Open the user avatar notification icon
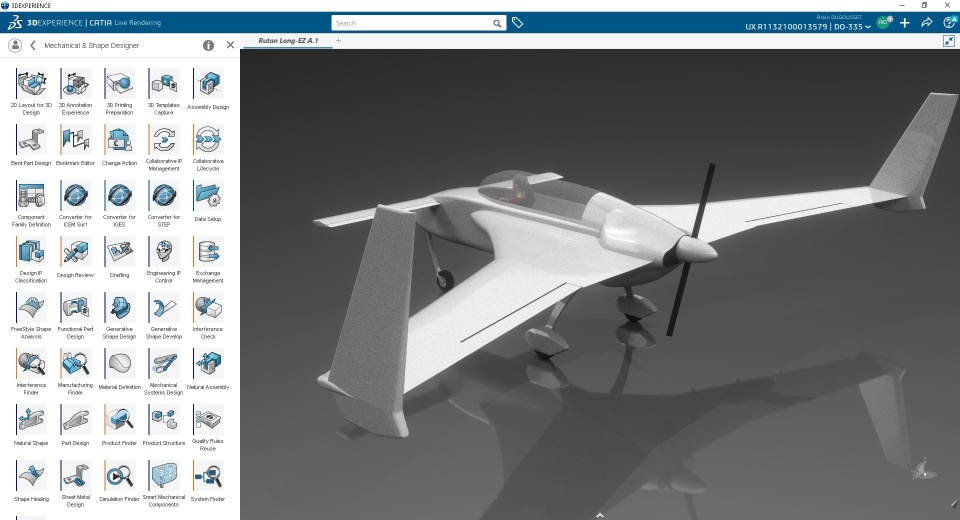 click(883, 23)
